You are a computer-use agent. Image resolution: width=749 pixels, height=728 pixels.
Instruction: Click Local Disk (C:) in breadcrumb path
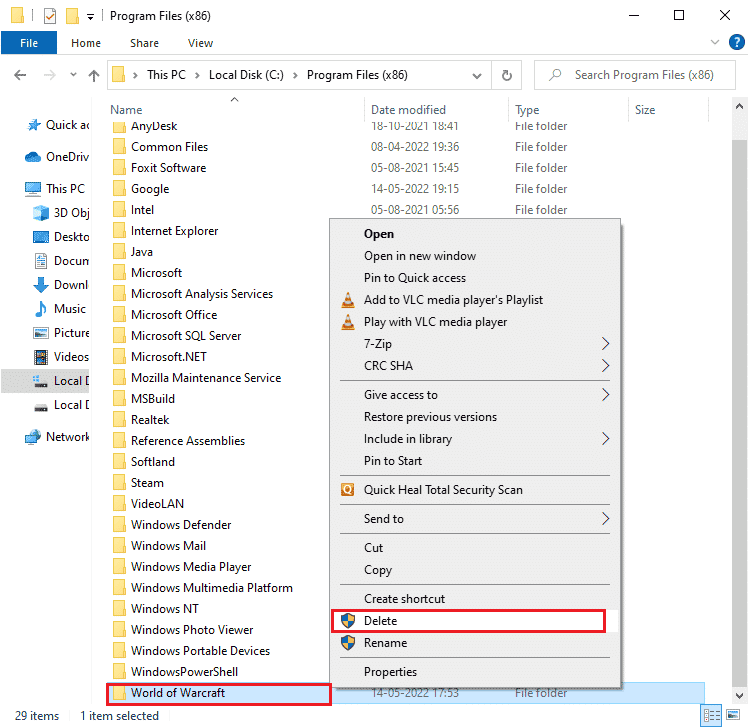pyautogui.click(x=247, y=75)
